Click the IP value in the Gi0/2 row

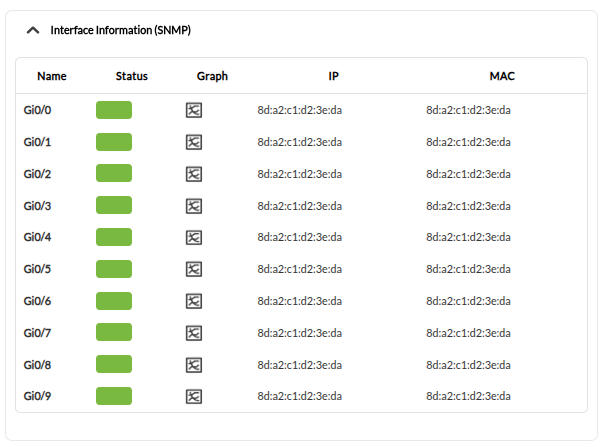pyautogui.click(x=300, y=174)
